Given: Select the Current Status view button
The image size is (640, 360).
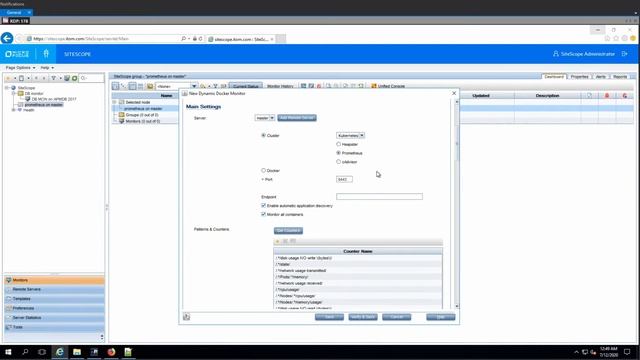Looking at the screenshot, I should pos(246,86).
